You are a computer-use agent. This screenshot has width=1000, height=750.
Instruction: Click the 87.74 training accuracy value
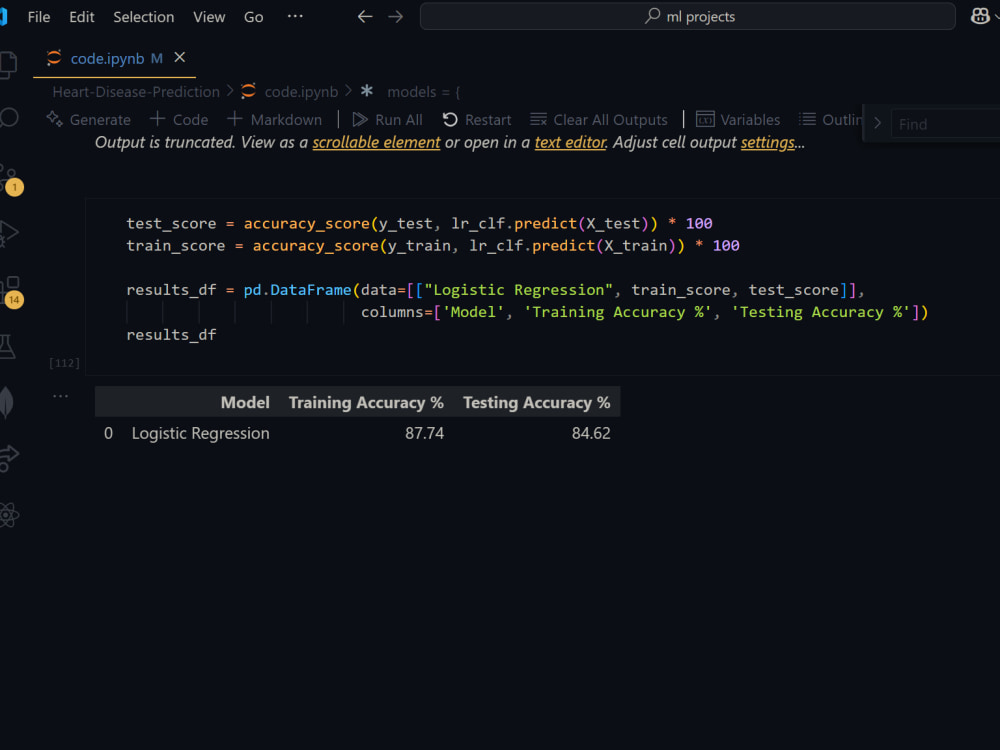click(424, 434)
